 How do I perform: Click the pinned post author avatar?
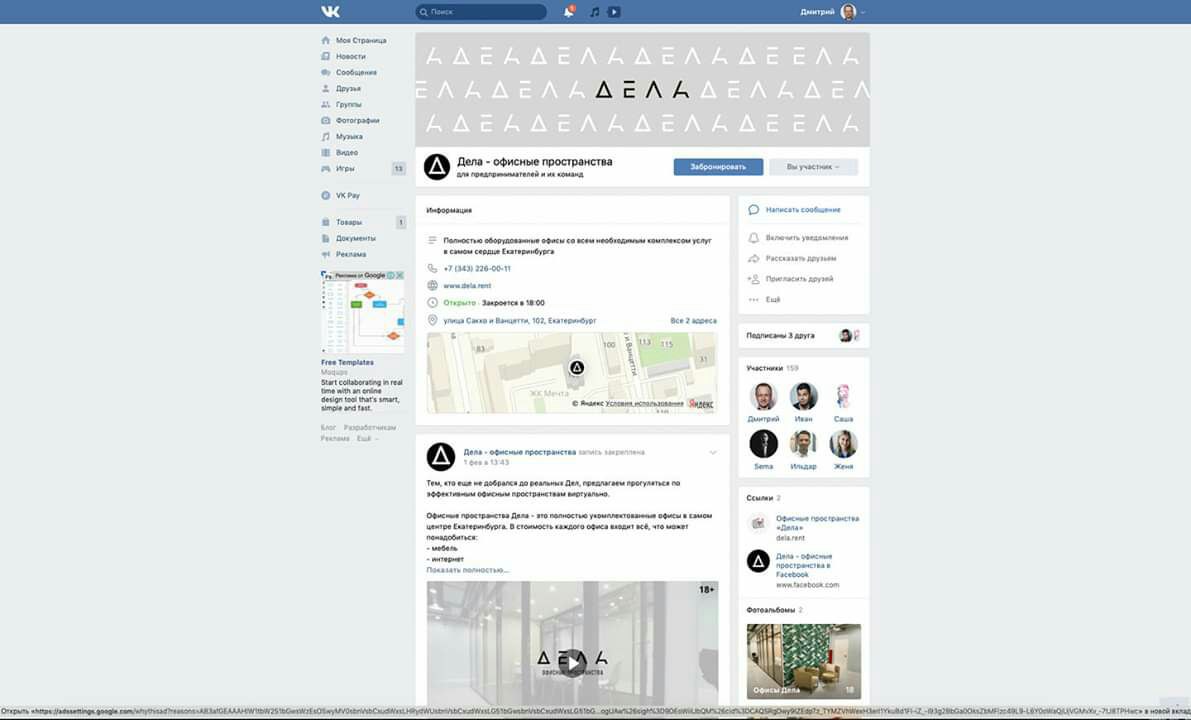click(441, 457)
